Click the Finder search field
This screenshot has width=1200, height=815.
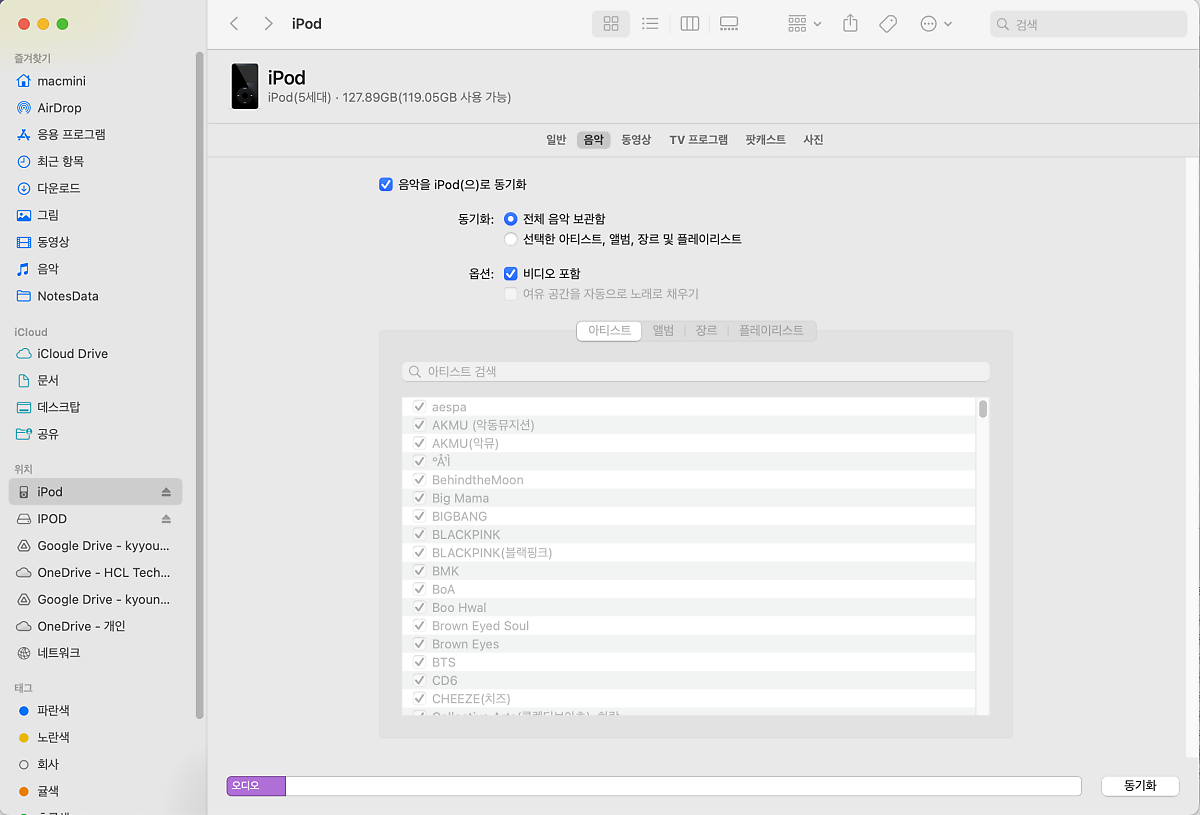1089,24
